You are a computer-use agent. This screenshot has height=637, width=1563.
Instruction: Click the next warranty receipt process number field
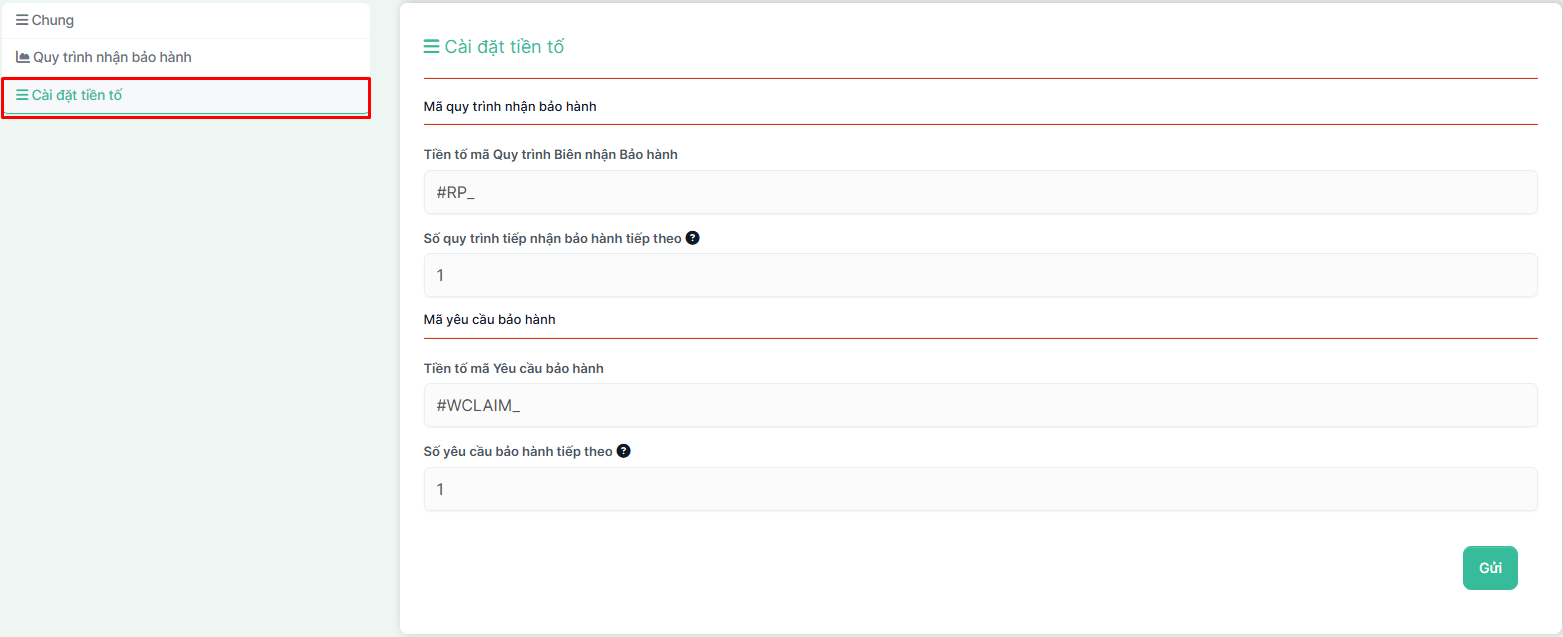click(980, 275)
